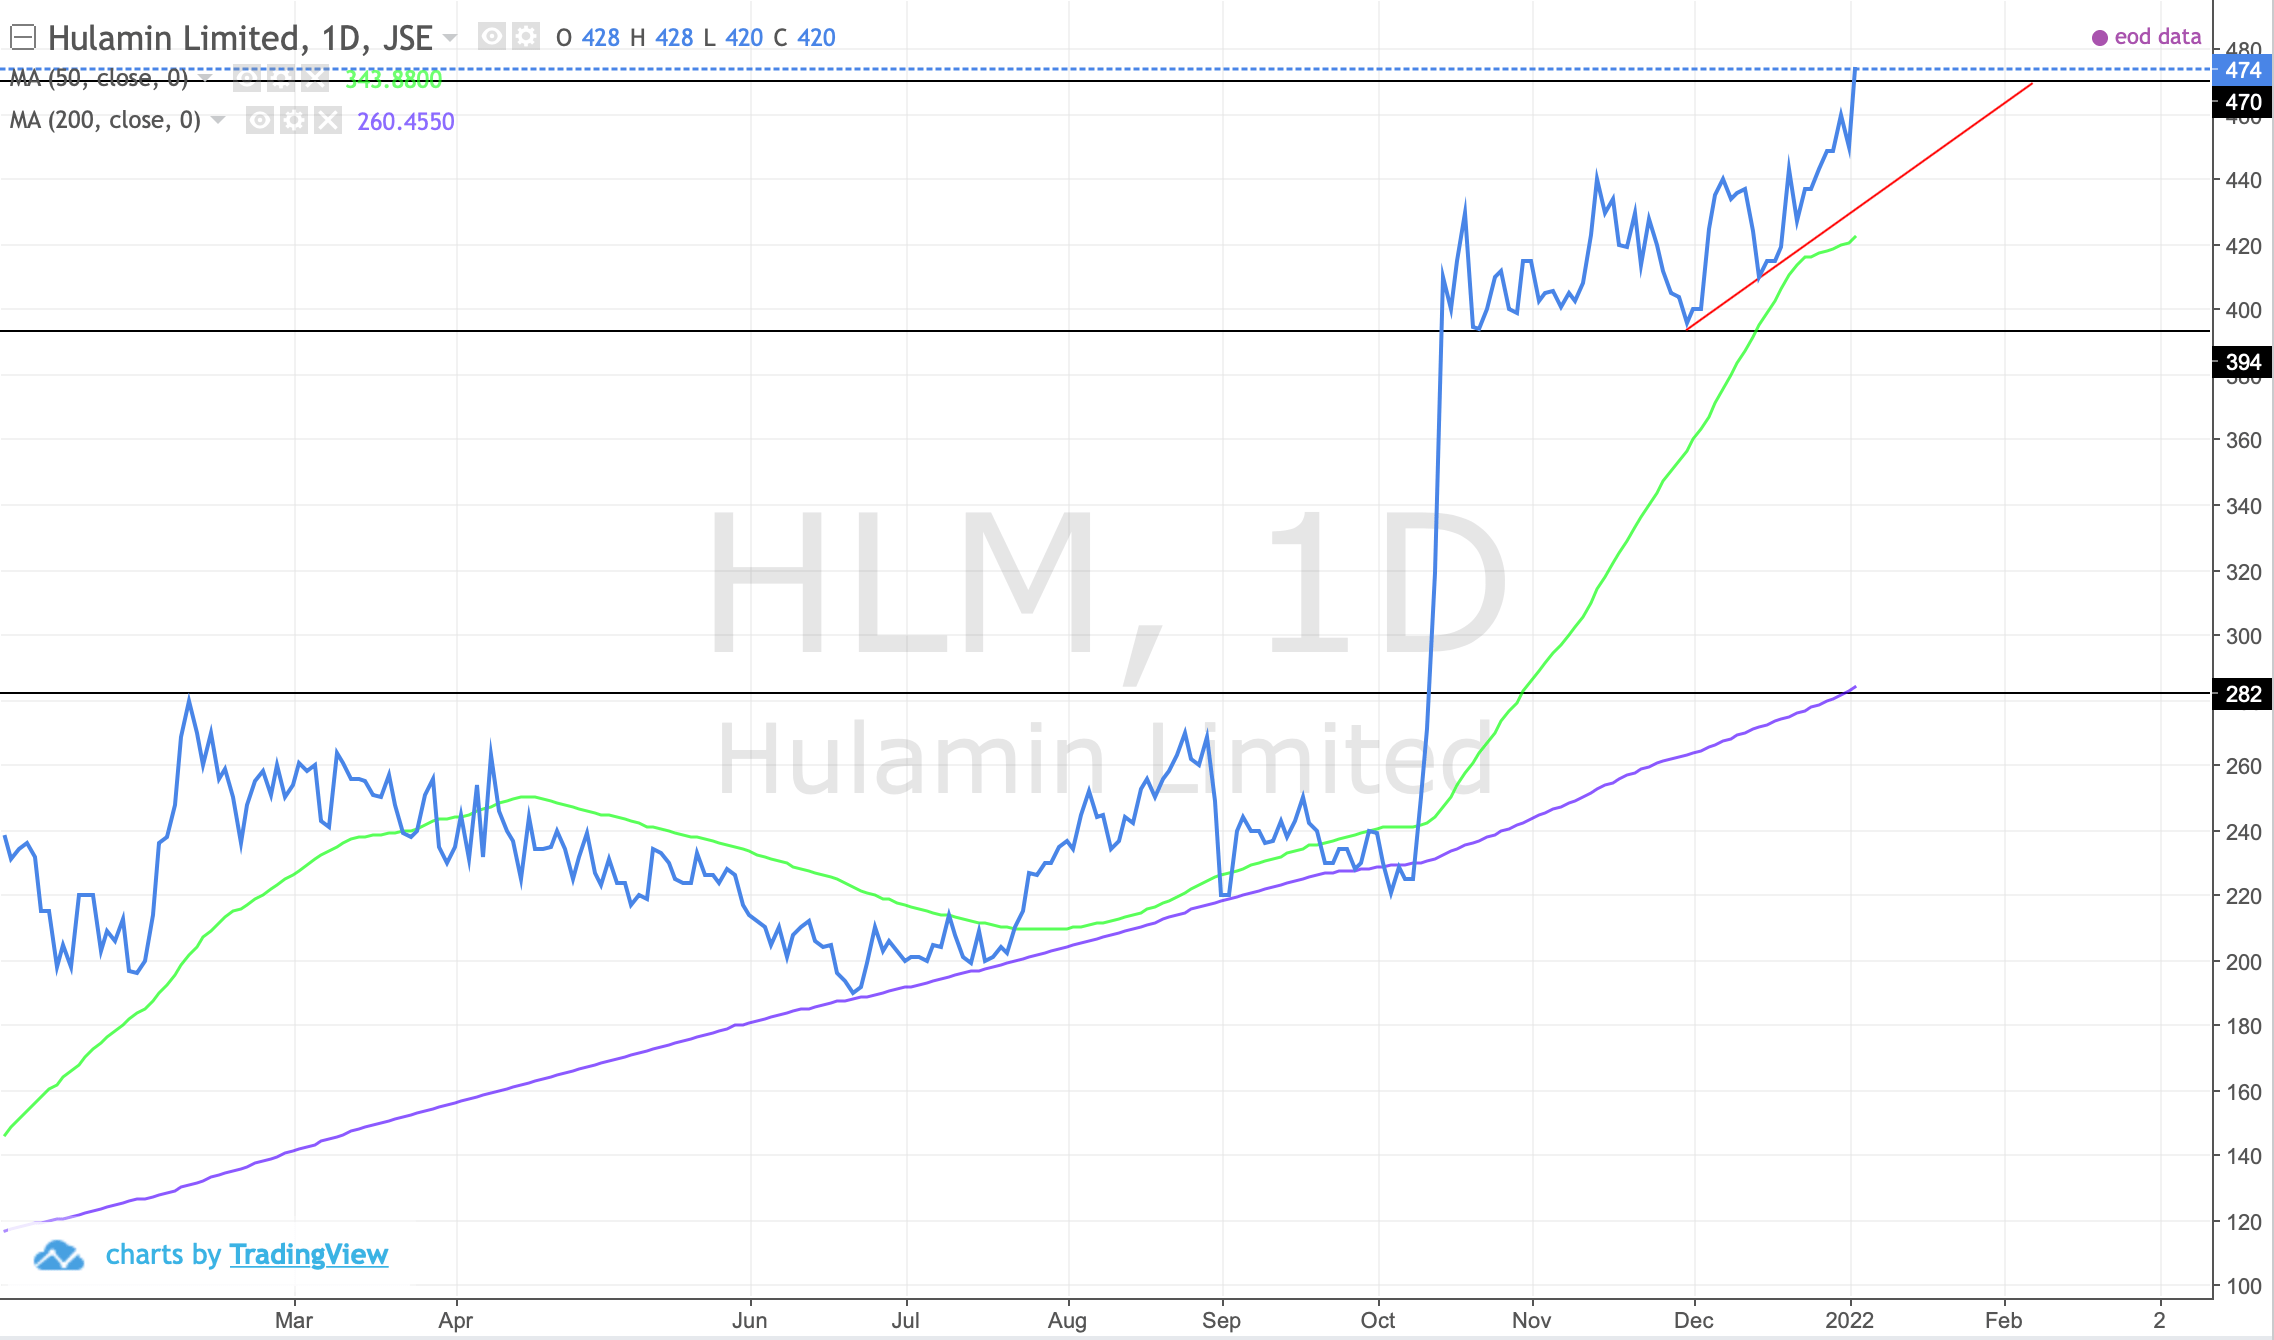
Task: Open the MA 200 indicator dropdown arrow
Action: point(218,120)
